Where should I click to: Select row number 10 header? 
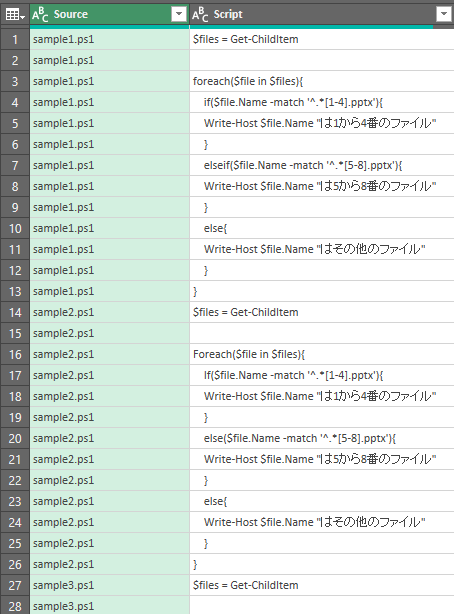tap(15, 228)
